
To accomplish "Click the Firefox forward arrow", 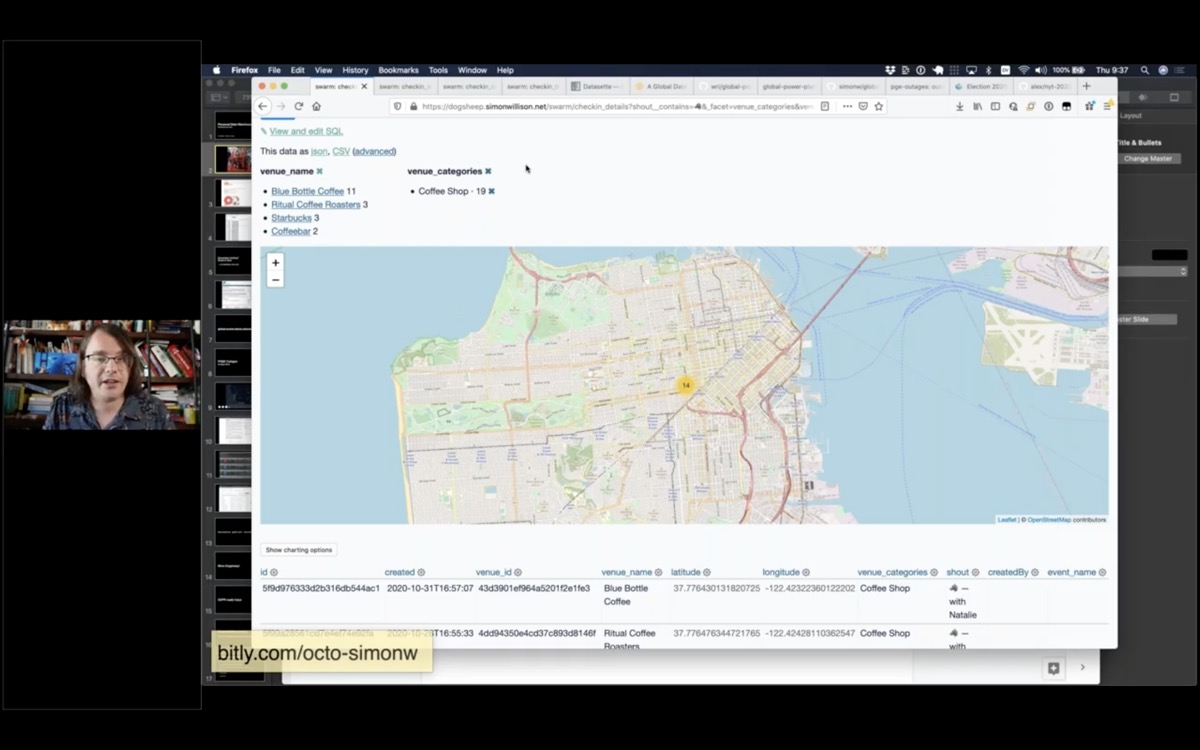I will [x=281, y=106].
